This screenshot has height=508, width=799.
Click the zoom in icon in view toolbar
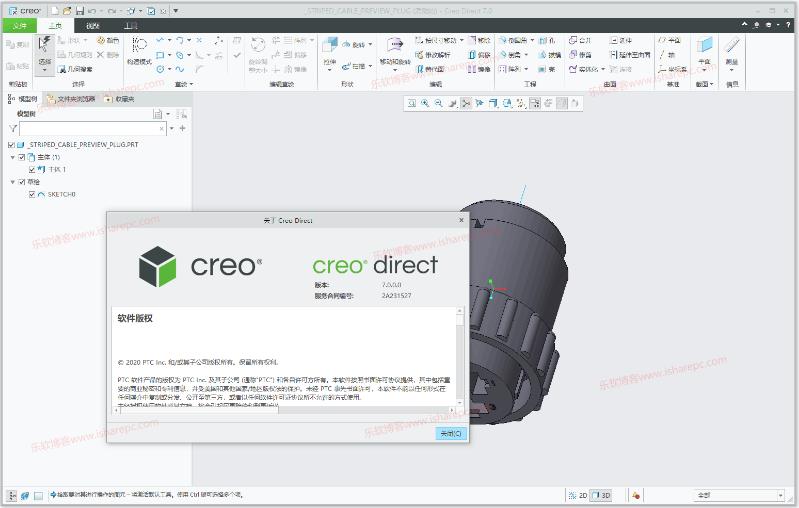425,103
